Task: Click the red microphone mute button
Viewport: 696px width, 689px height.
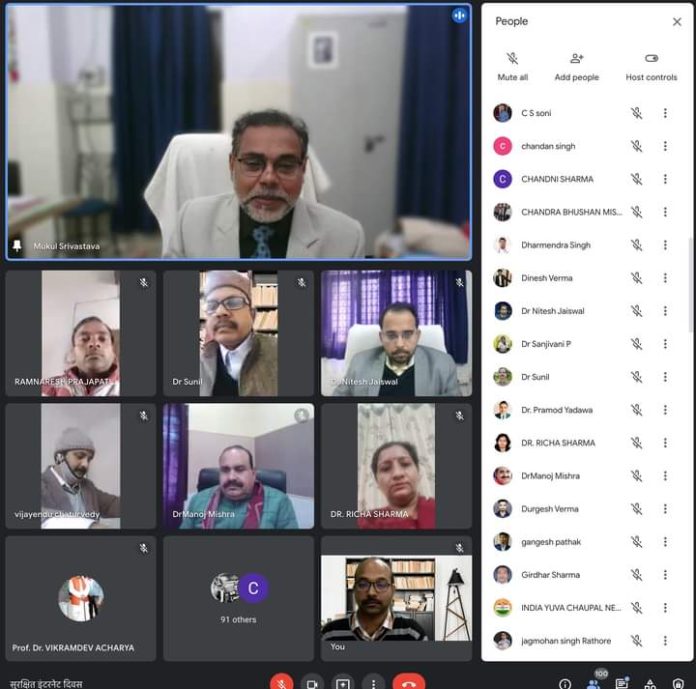Action: 282,683
